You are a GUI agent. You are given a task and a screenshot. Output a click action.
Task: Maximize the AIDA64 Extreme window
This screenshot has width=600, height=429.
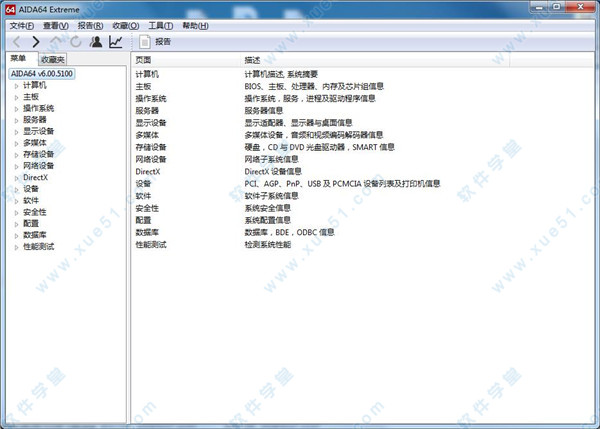tap(557, 7)
